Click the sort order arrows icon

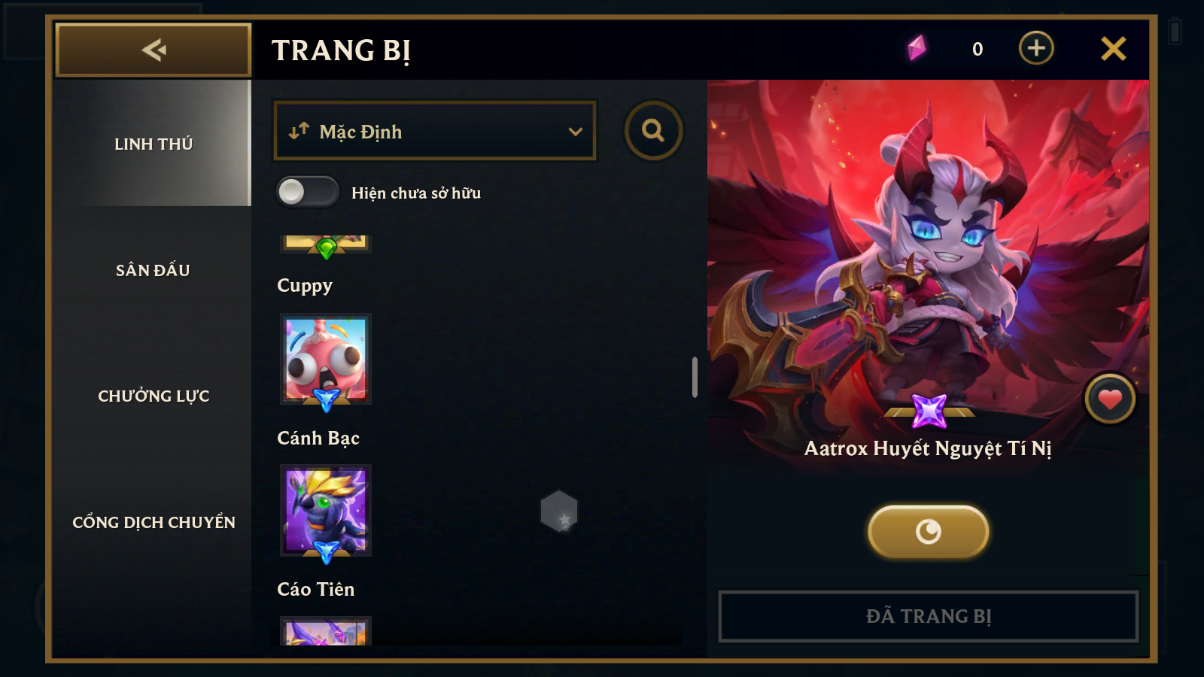(x=298, y=131)
